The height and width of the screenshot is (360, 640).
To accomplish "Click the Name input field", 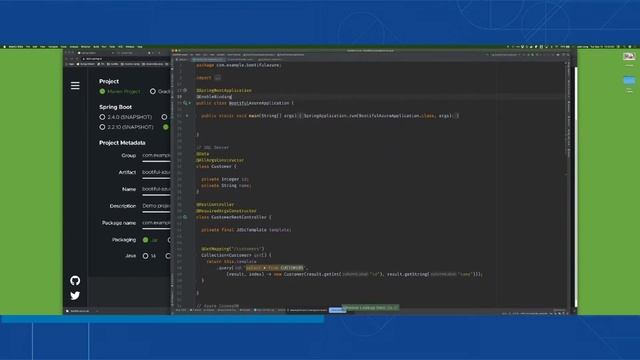I will 156,189.
